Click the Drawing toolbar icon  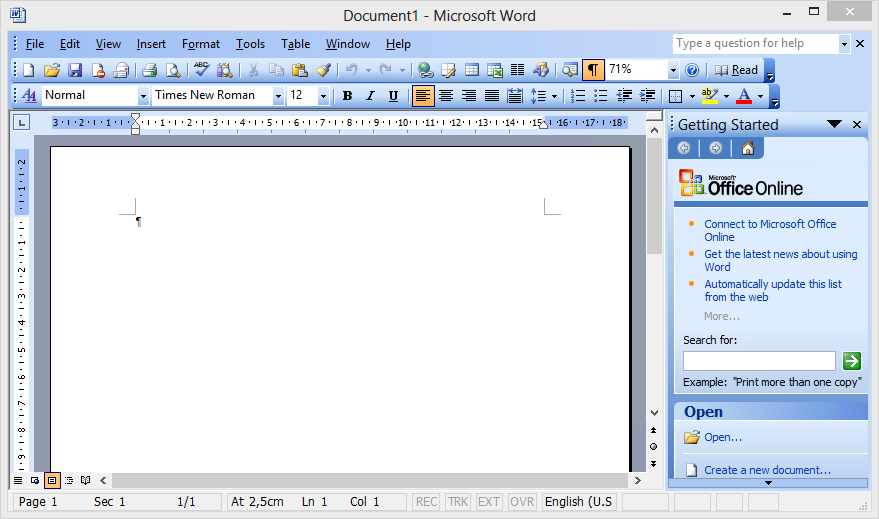pos(541,70)
